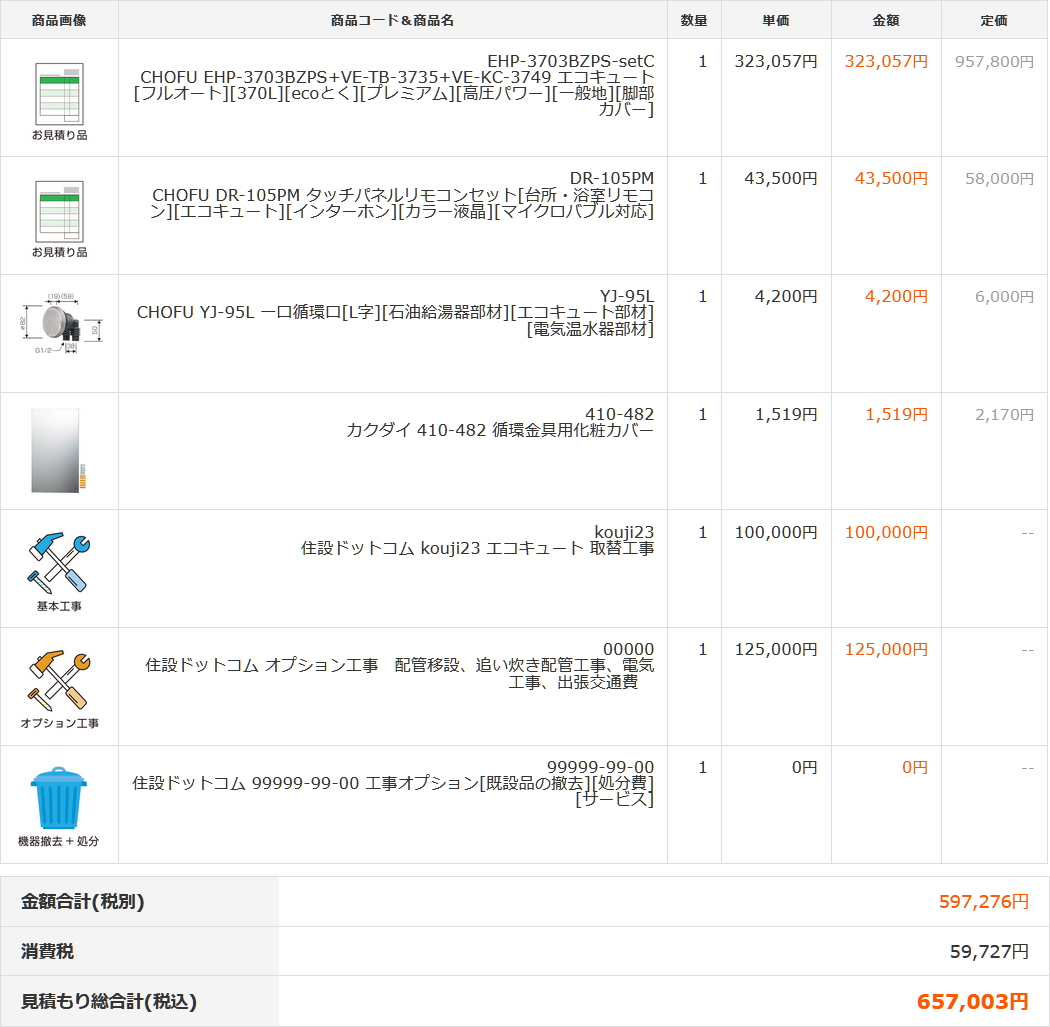
Task: Click the 消費税 label
Action: coord(47,951)
